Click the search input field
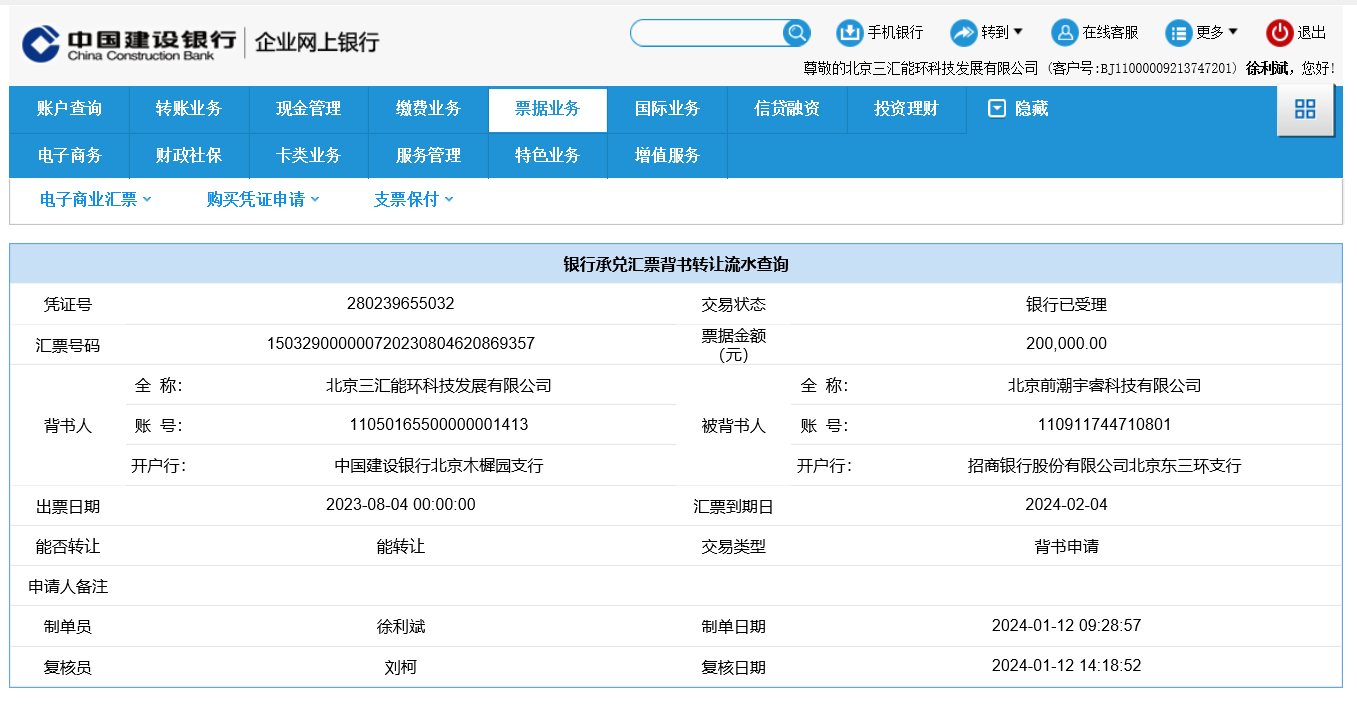This screenshot has width=1357, height=716. pyautogui.click(x=706, y=33)
